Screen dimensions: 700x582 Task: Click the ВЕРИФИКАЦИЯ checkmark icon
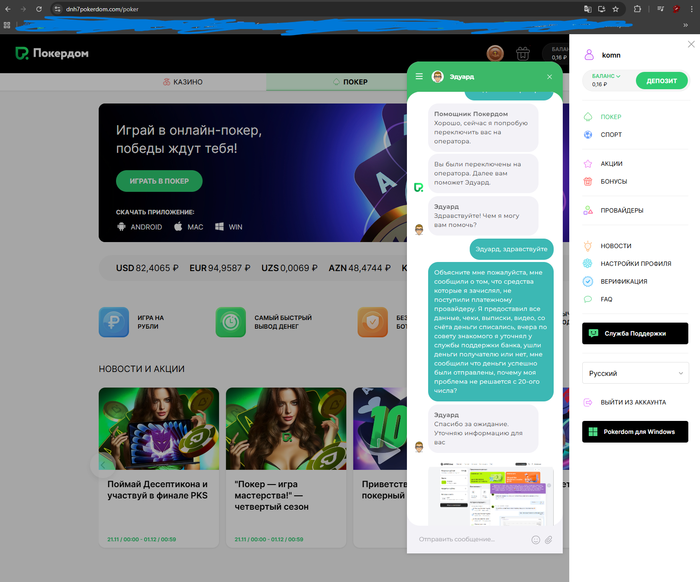click(588, 281)
